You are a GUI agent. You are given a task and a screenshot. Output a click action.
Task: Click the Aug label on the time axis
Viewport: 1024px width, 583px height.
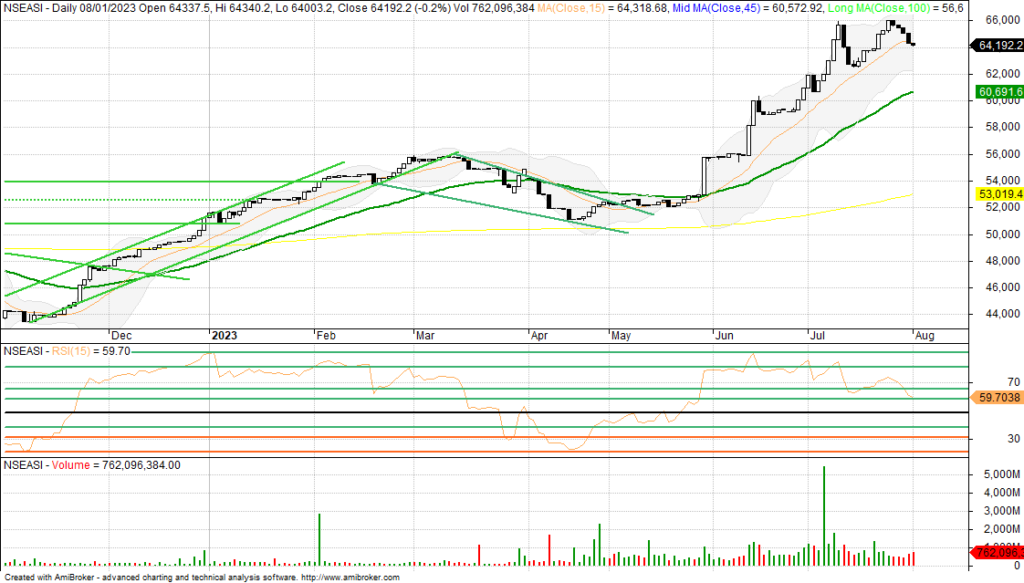[x=925, y=336]
